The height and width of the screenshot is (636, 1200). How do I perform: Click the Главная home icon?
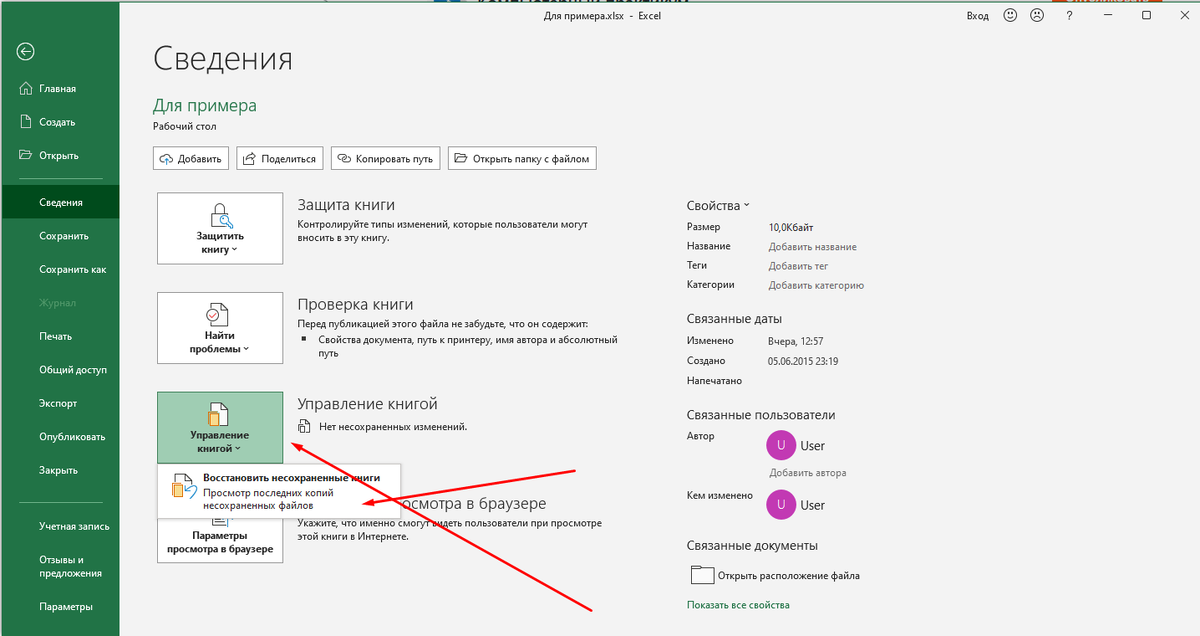(x=26, y=89)
